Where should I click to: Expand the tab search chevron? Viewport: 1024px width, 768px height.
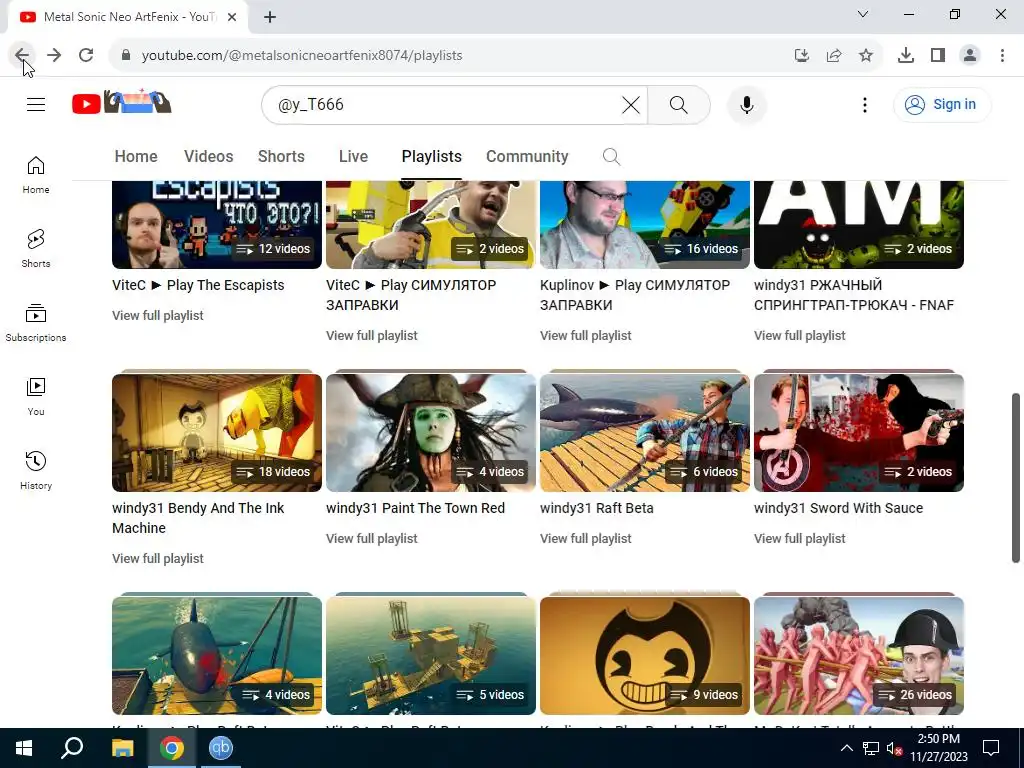pyautogui.click(x=863, y=14)
